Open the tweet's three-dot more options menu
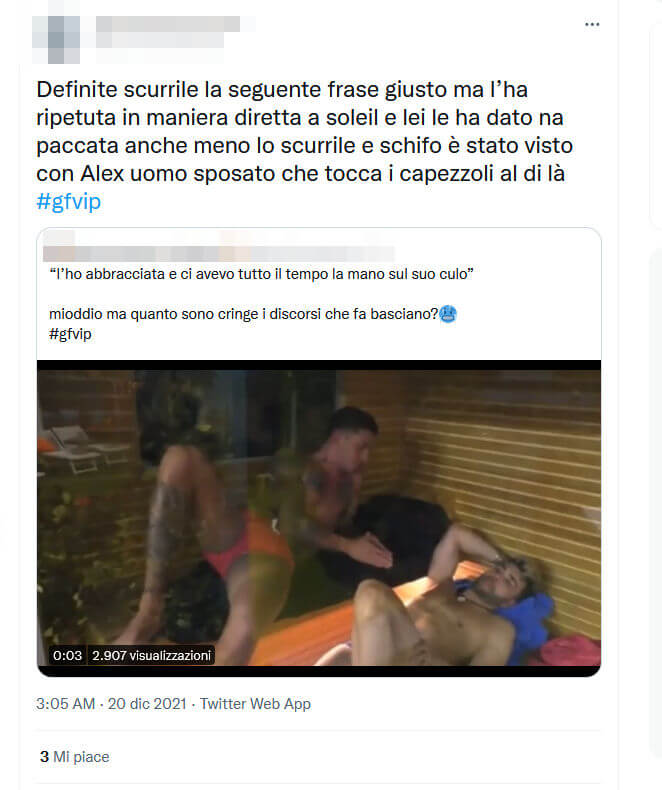The width and height of the screenshot is (662, 790). point(592,25)
